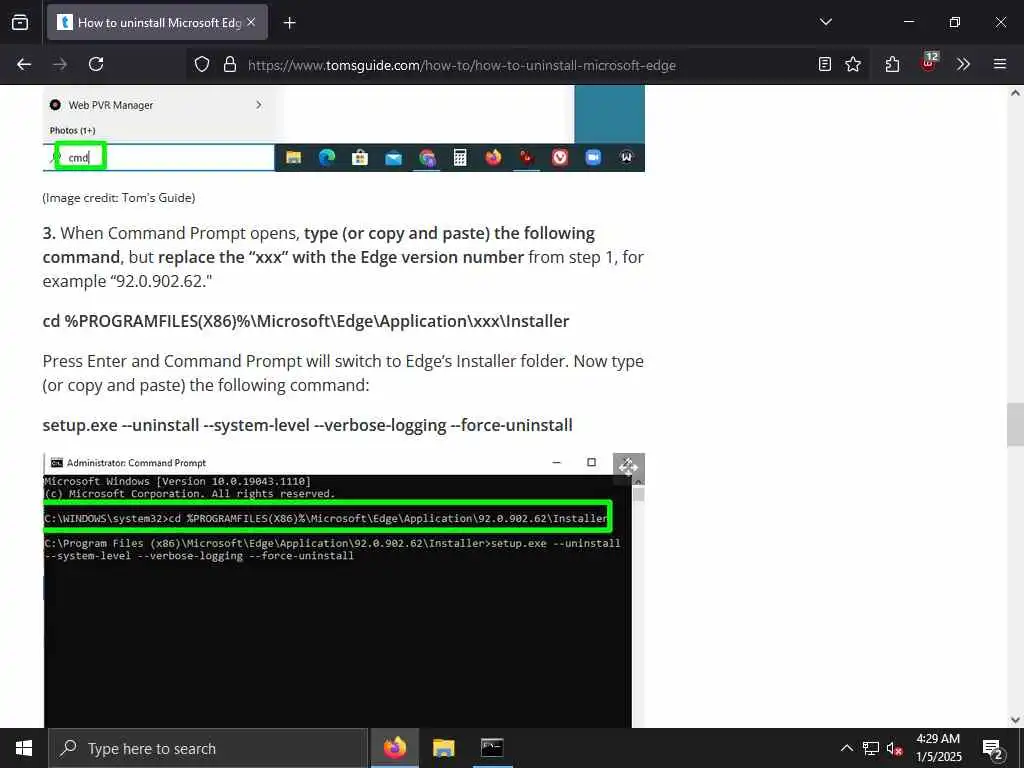
Task: Open the Extensions puzzle icon
Action: tap(893, 64)
